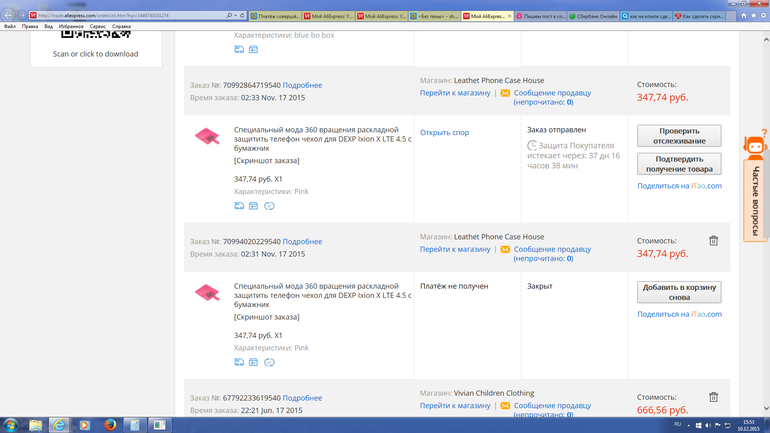
Task: Click the QR code to download app
Action: [x=95, y=35]
